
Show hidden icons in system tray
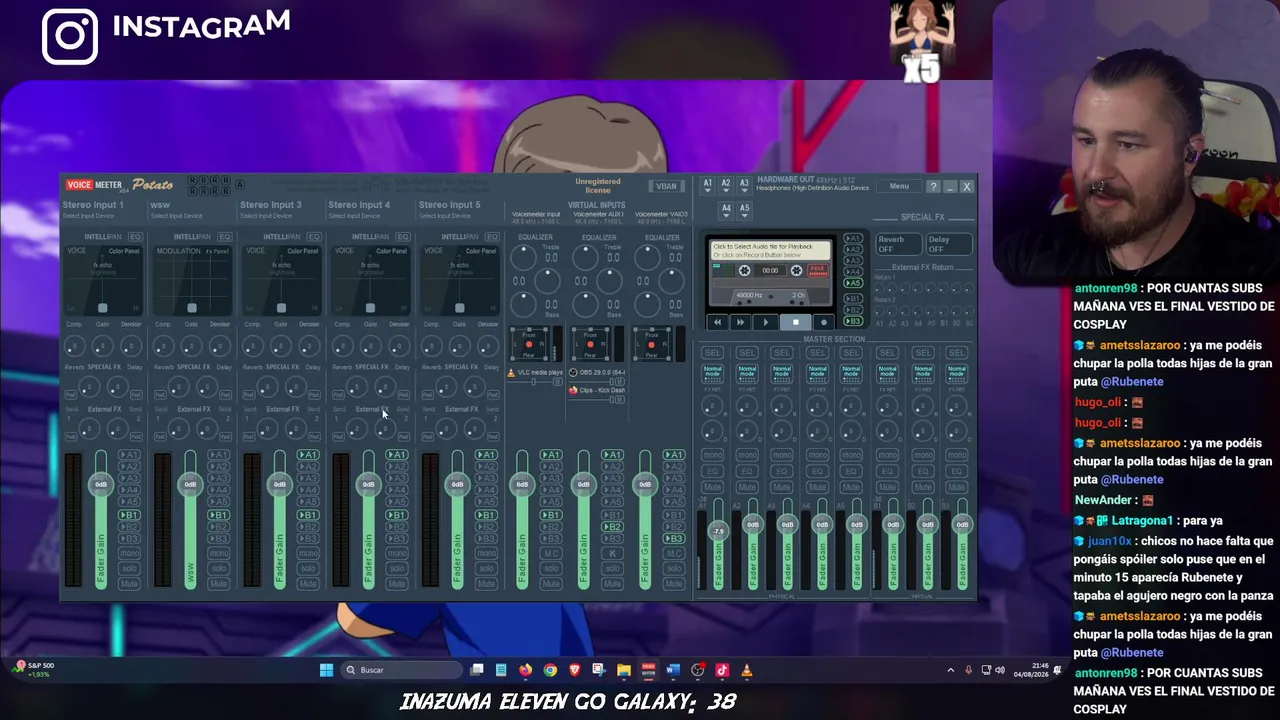point(950,670)
